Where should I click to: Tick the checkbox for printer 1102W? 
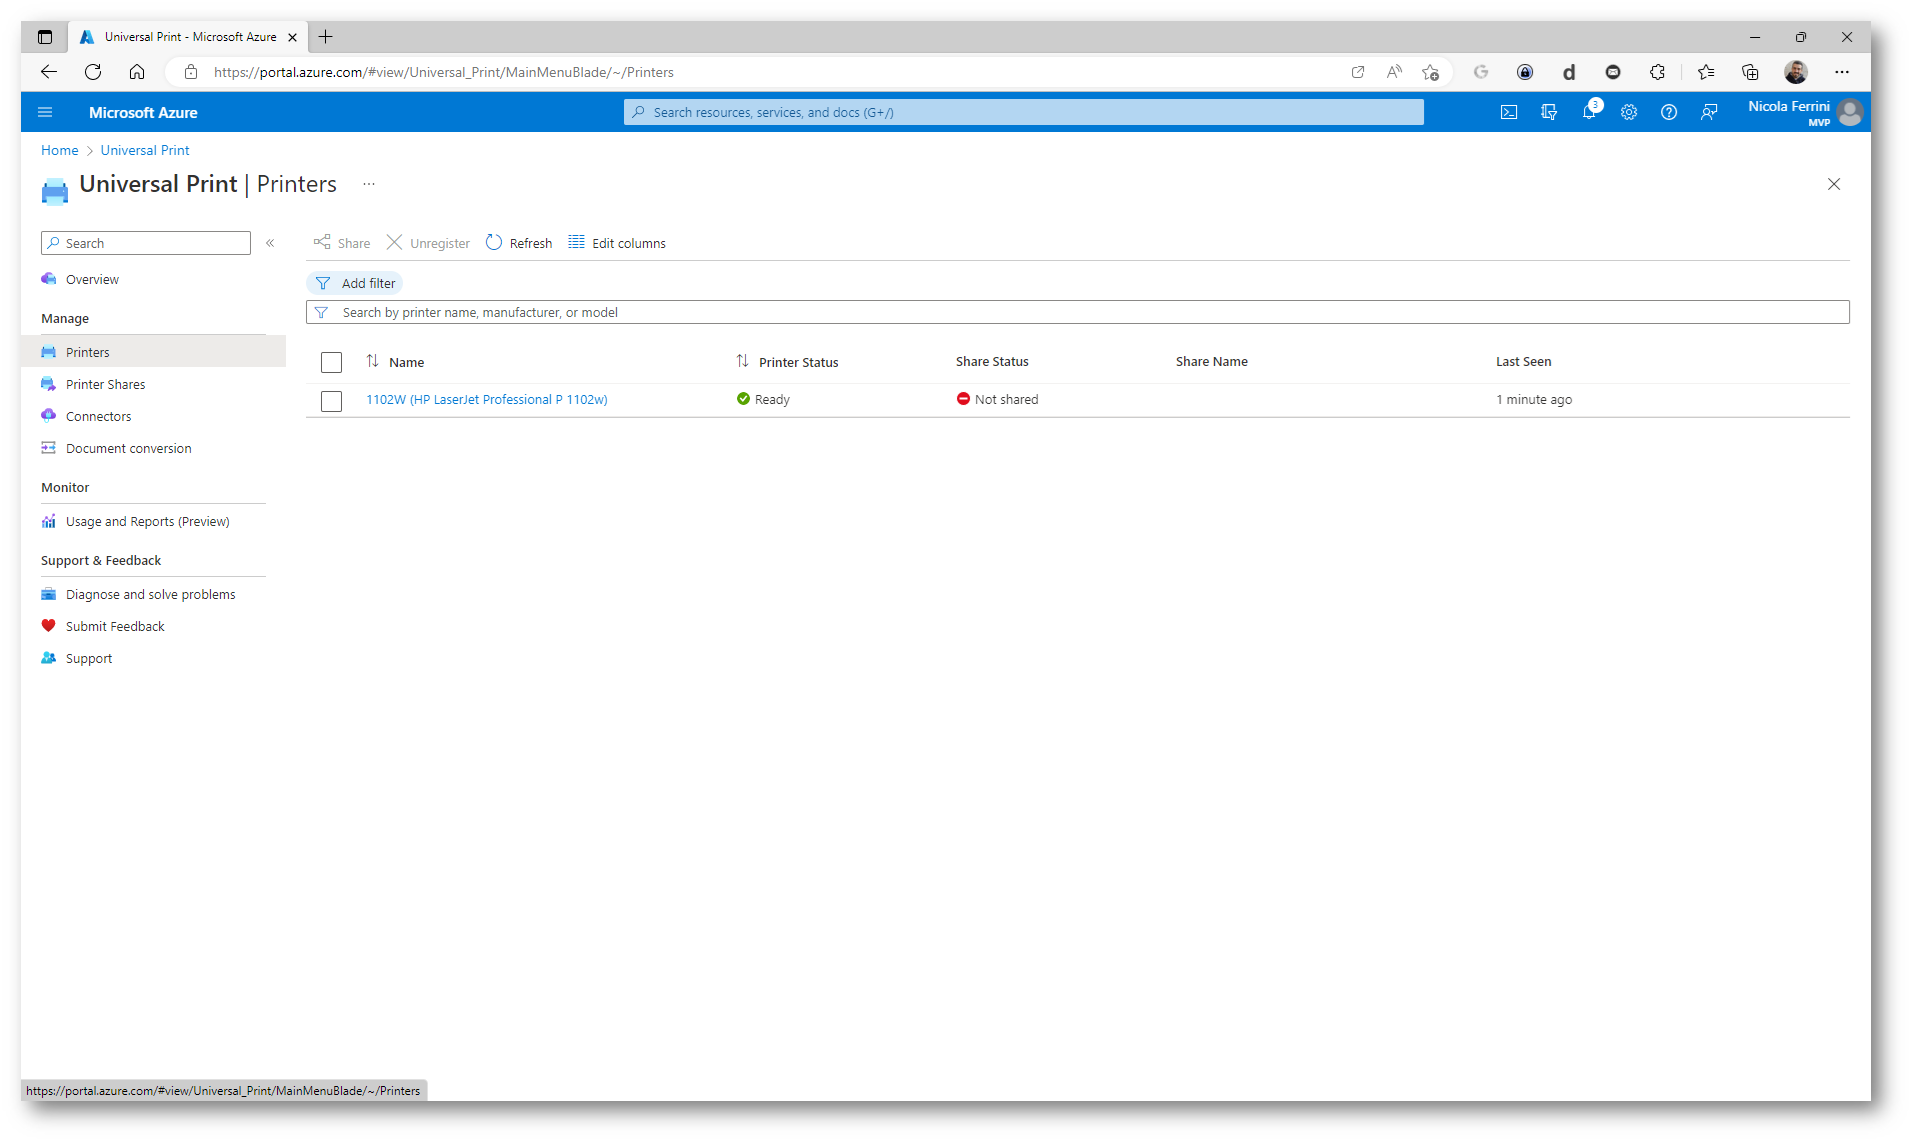coord(331,400)
